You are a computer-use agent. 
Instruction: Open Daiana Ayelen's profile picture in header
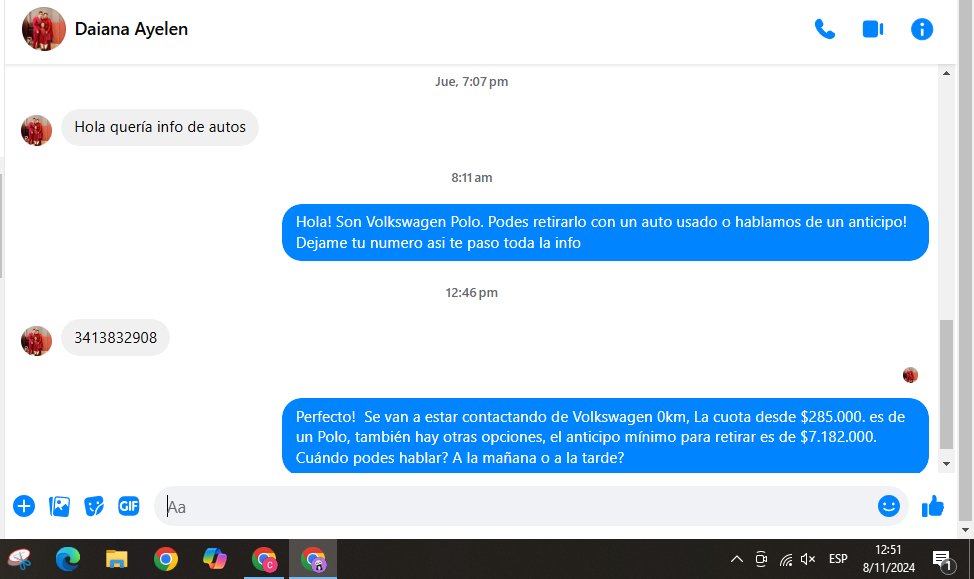coord(43,29)
